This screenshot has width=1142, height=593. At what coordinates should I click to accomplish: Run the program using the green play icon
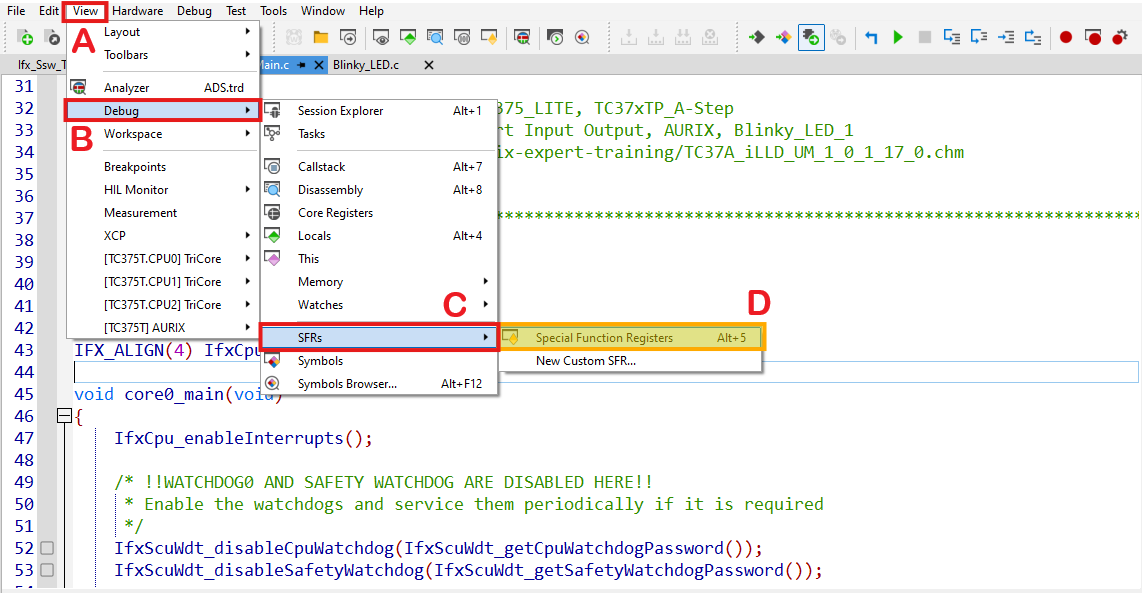898,37
